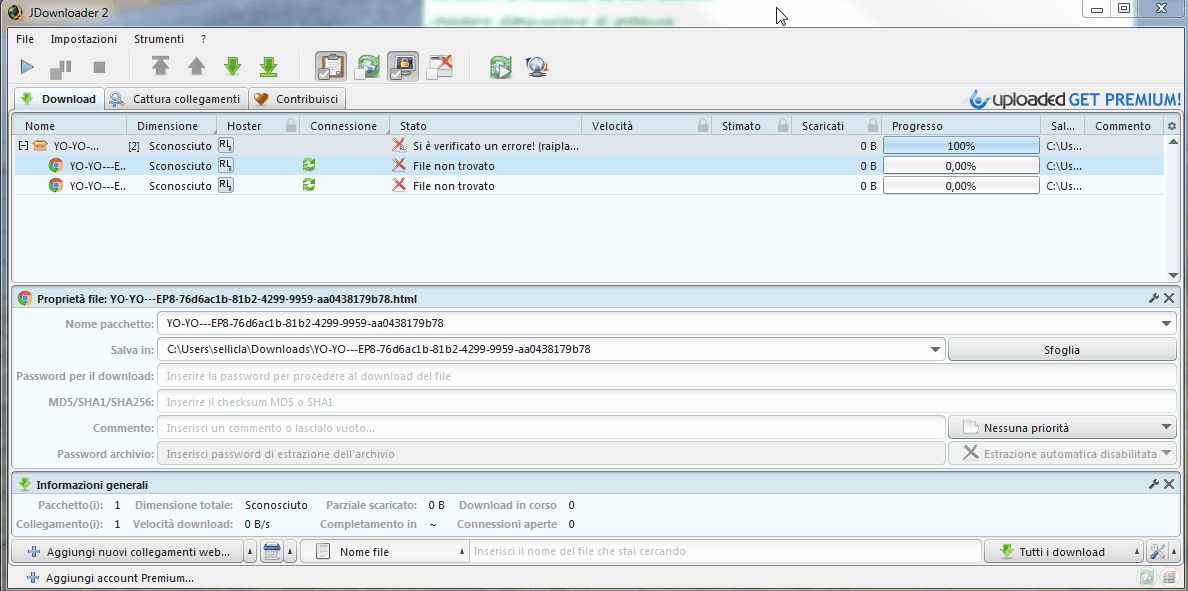Screen dimensions: 1188x591
Task: Focus the Commento input field
Action: pos(552,428)
